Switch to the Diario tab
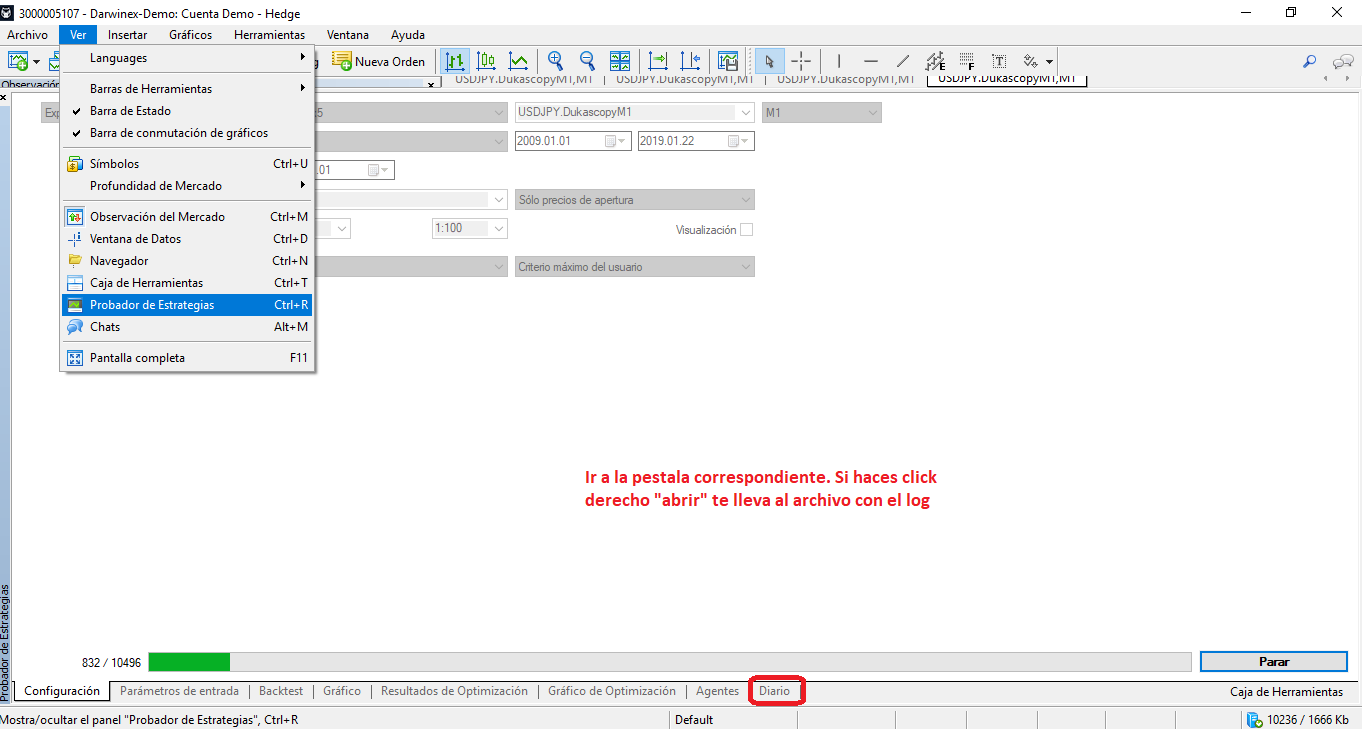 tap(774, 691)
